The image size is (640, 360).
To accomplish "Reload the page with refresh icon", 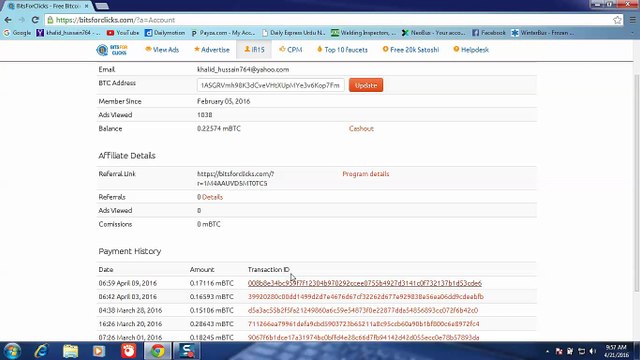I will pyautogui.click(x=35, y=20).
